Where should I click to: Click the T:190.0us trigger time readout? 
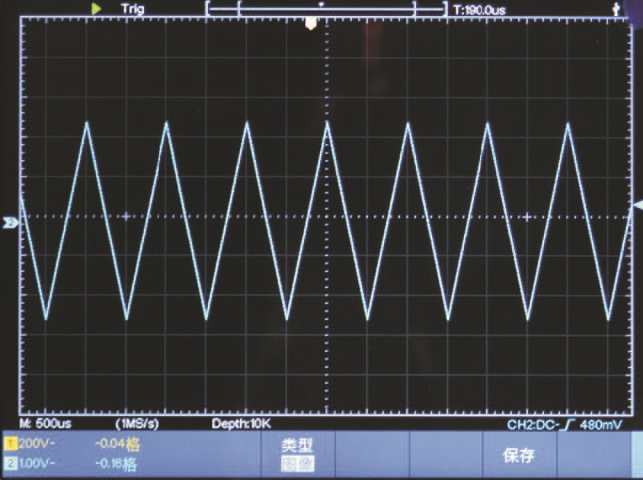[x=480, y=10]
